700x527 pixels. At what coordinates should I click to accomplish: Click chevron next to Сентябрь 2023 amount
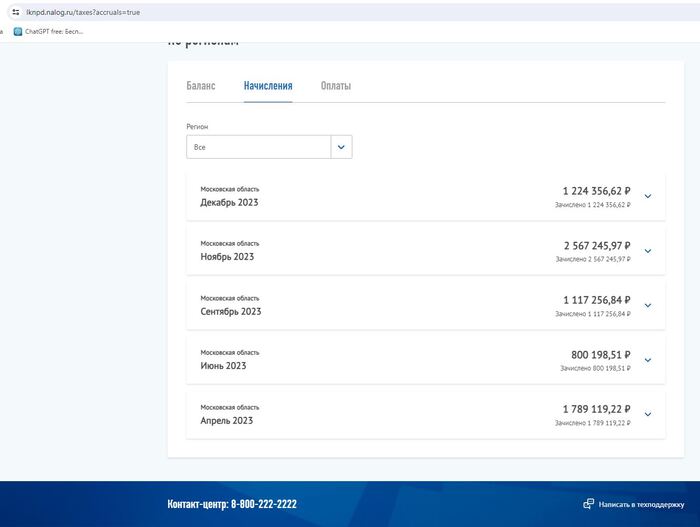[x=647, y=305]
